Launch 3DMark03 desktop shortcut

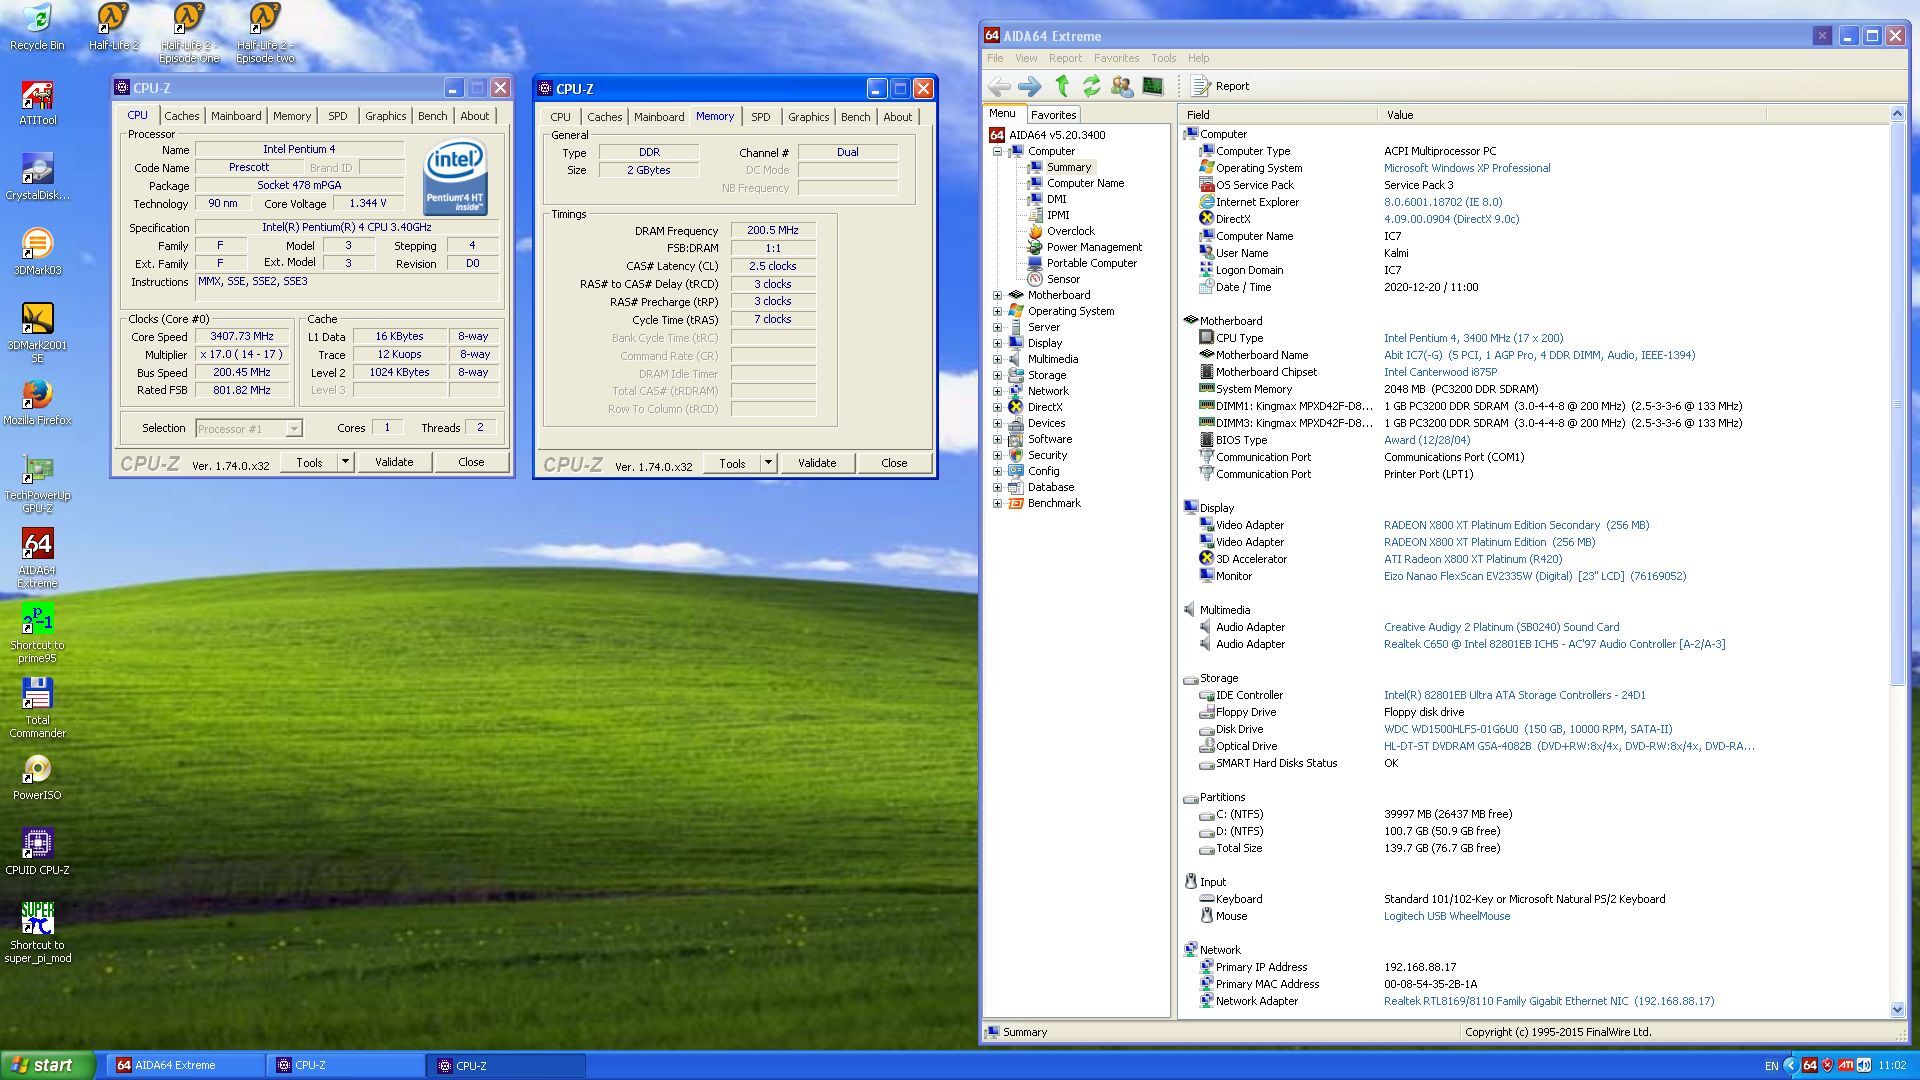37,253
